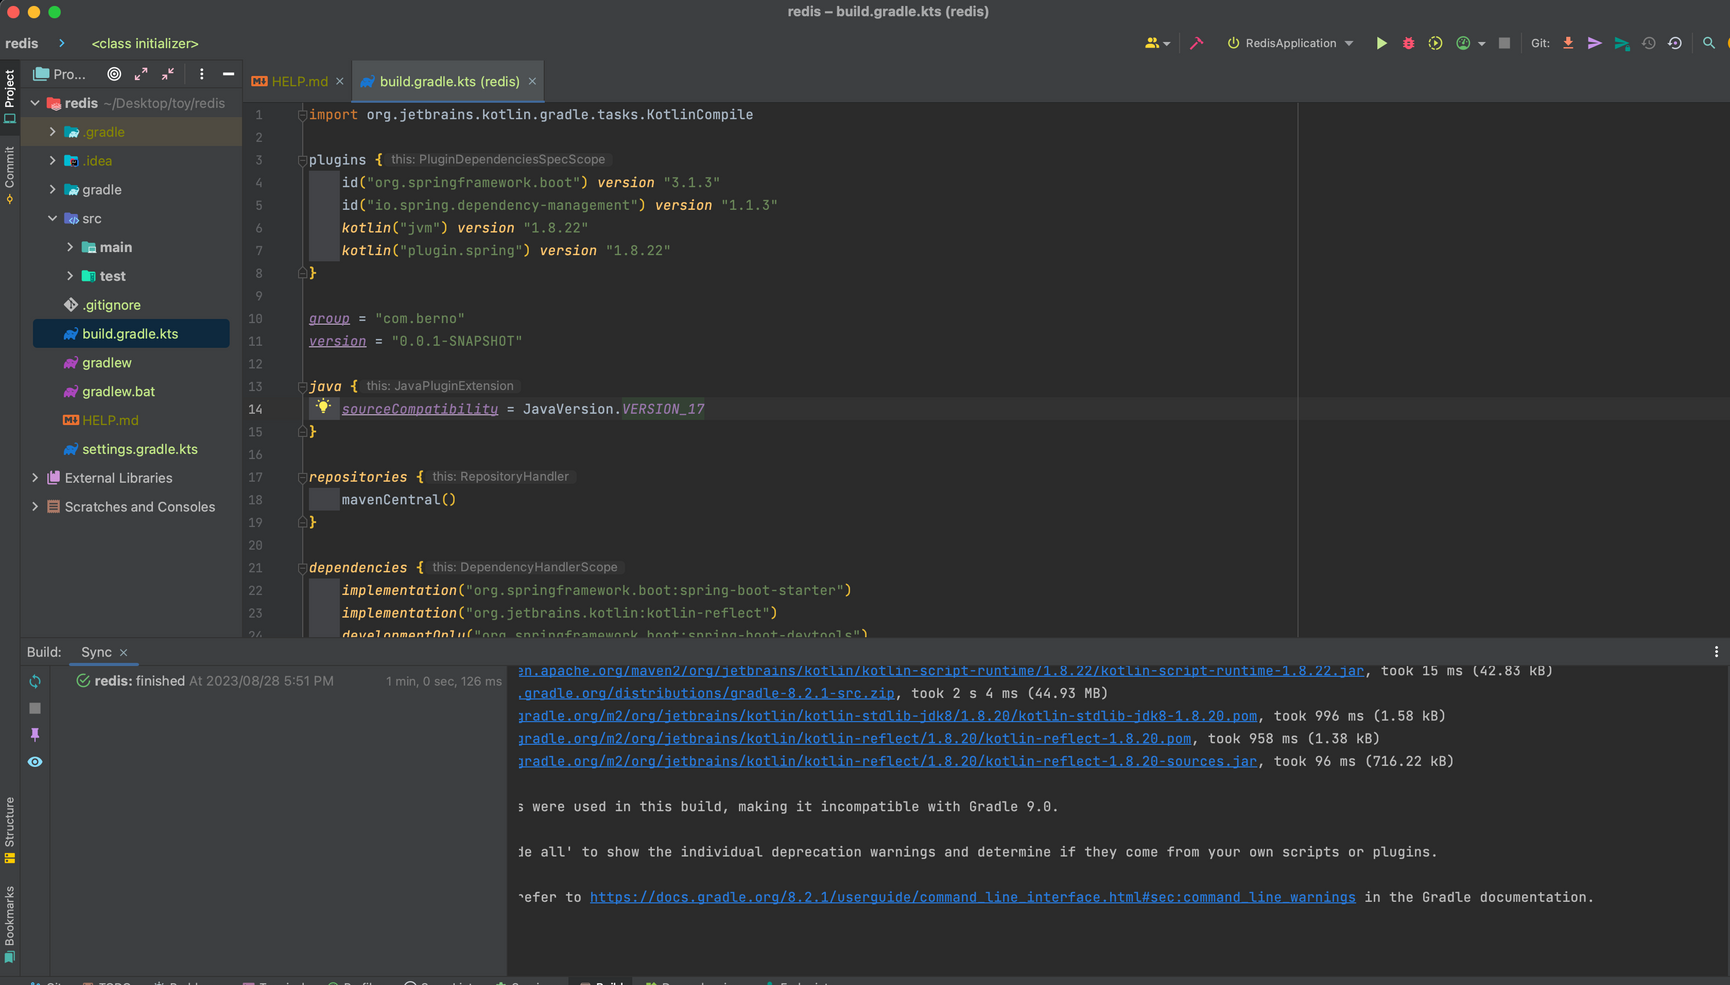Toggle Build view eye icon
Viewport: 1730px width, 985px height.
click(35, 762)
